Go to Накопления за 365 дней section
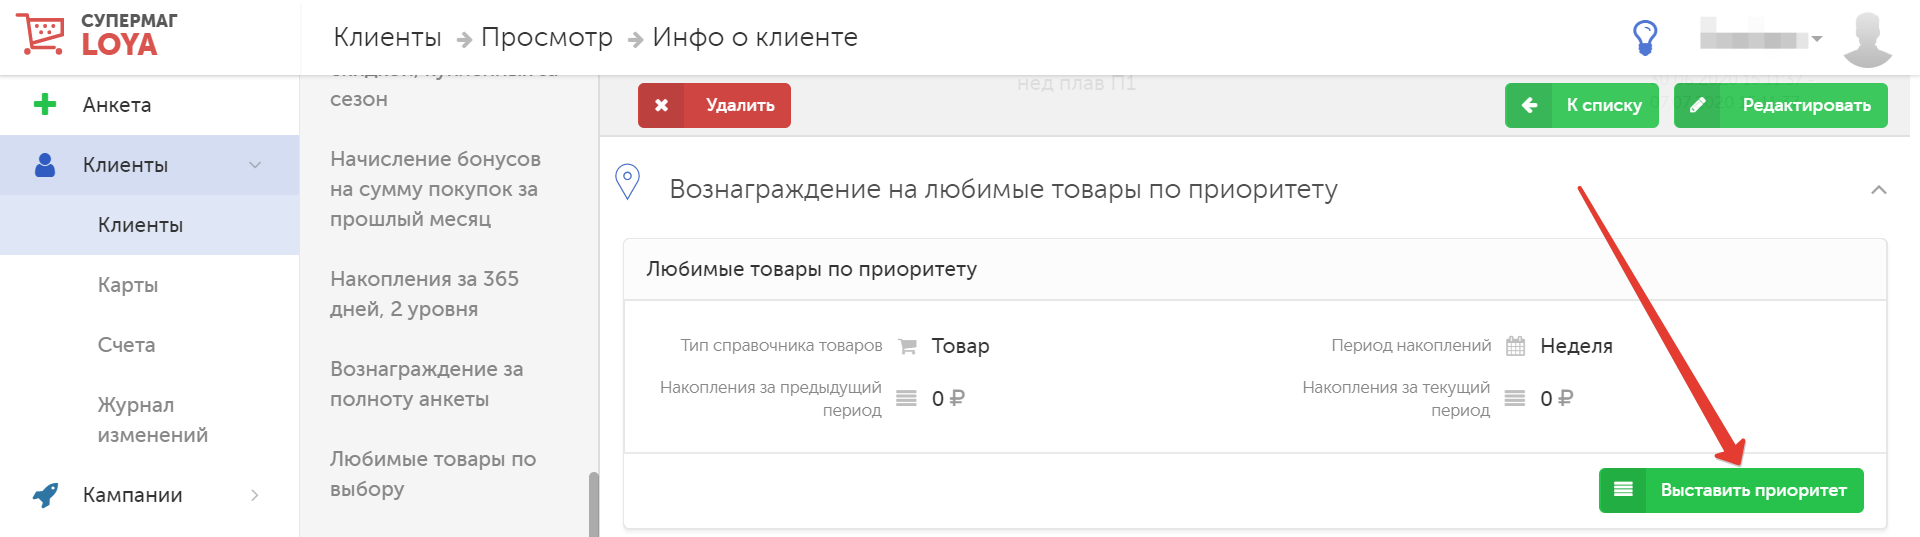 point(424,294)
